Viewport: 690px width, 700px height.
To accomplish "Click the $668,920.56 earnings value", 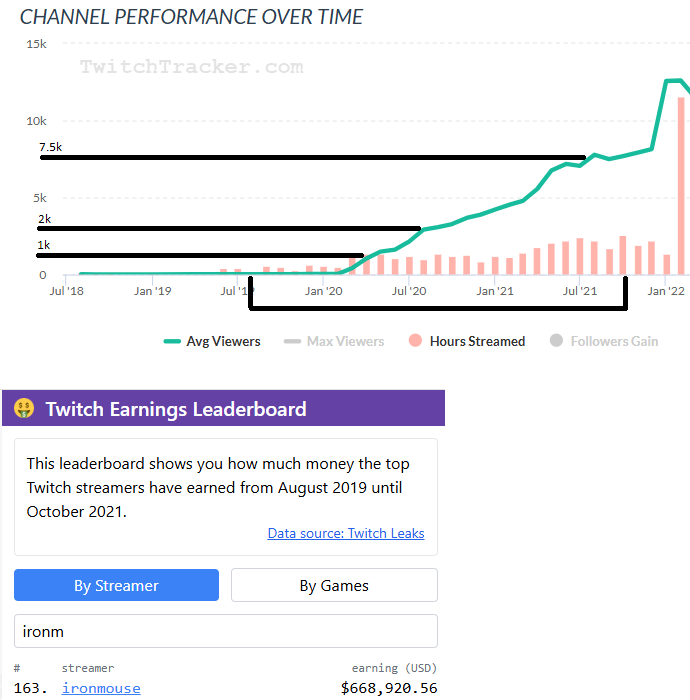I will click(x=389, y=688).
